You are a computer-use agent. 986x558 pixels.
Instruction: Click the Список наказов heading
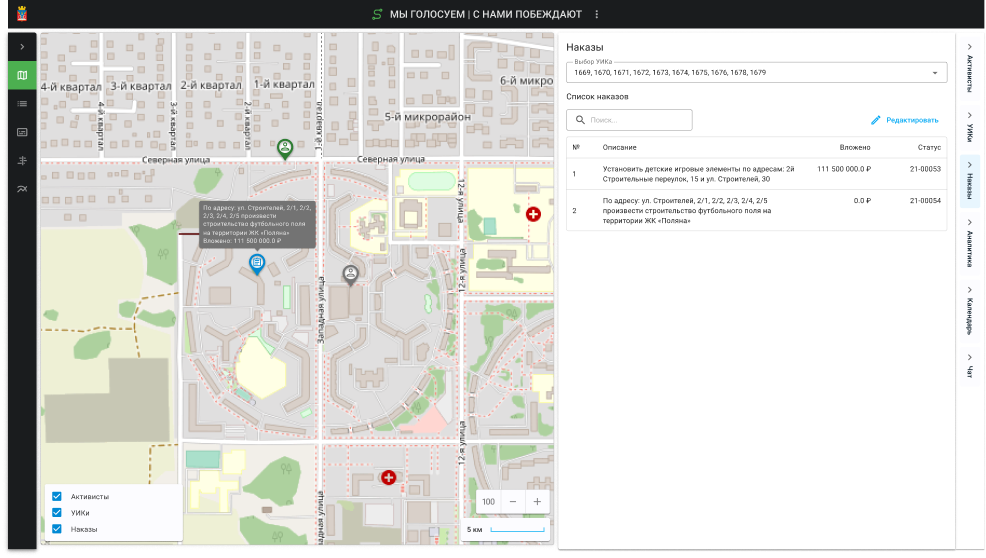tap(597, 96)
